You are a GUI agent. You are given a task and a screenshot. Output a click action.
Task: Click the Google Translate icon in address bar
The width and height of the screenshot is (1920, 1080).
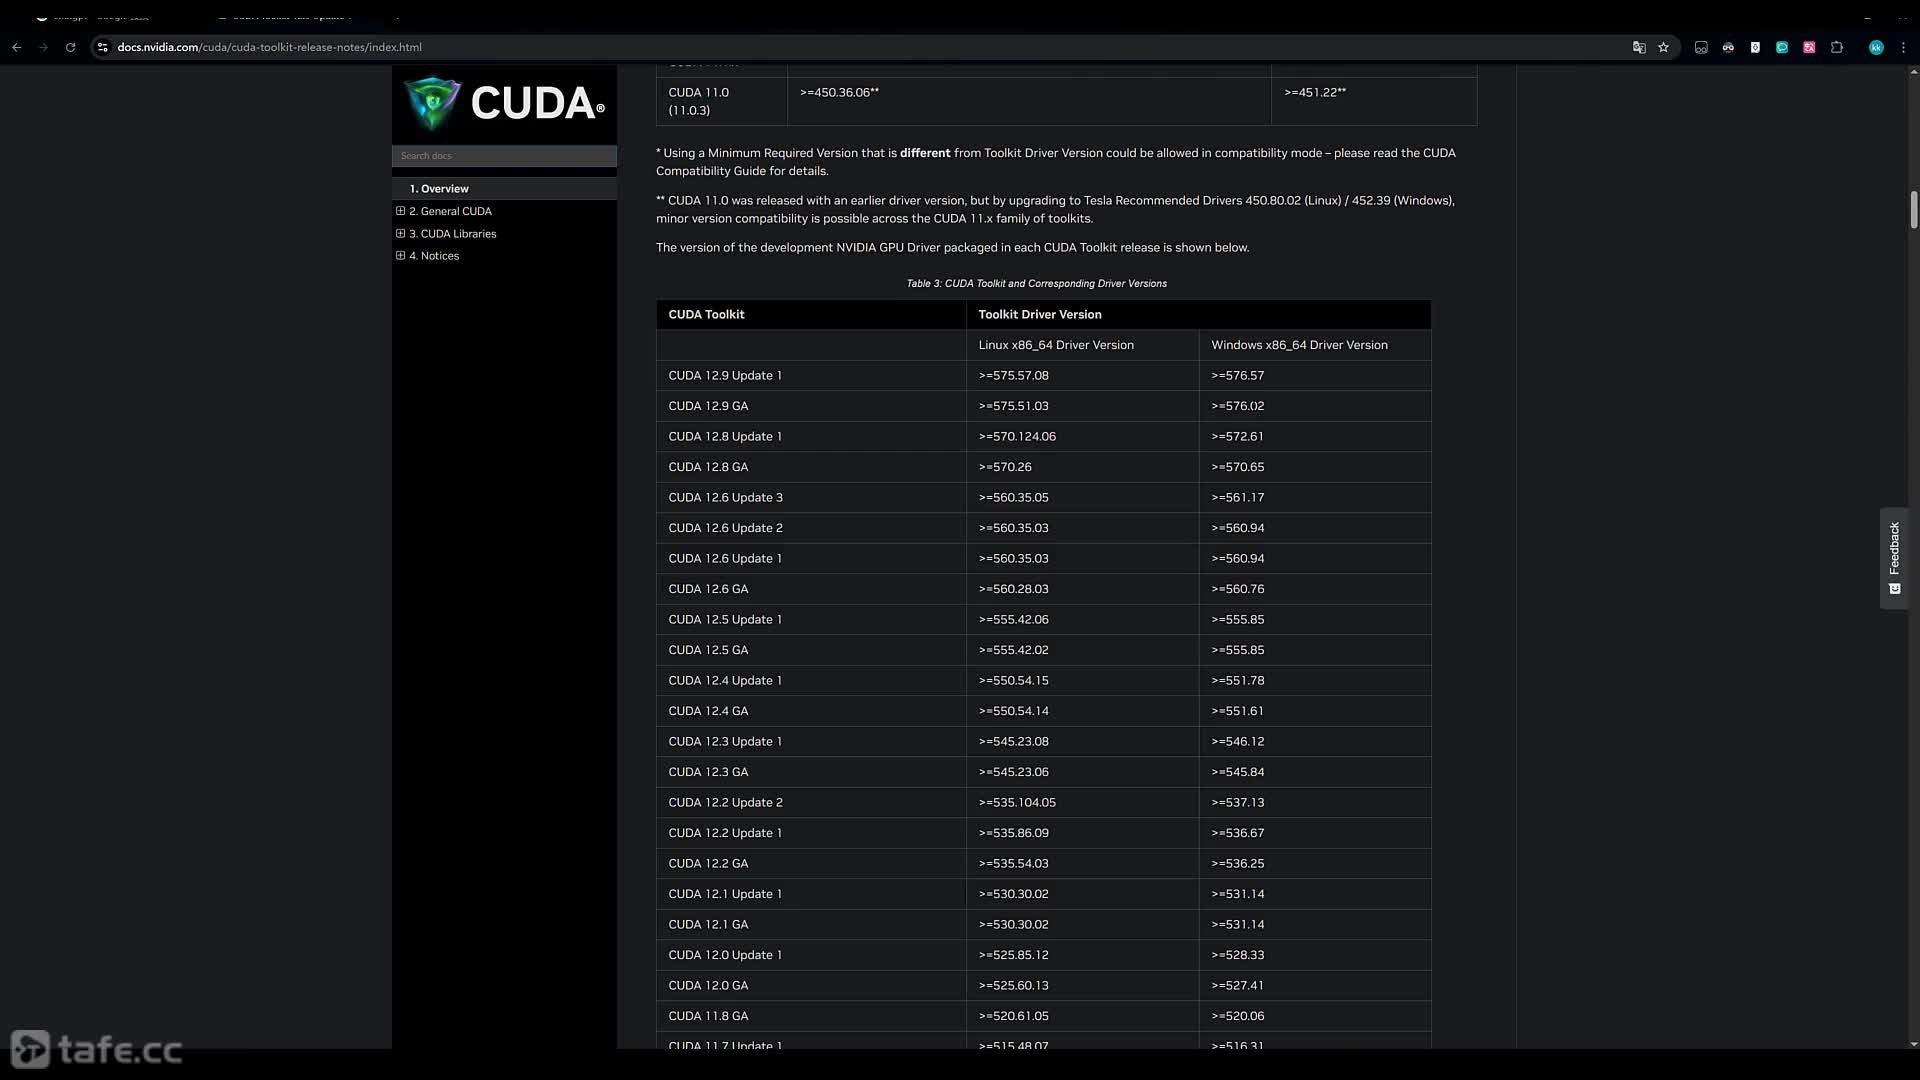click(x=1639, y=47)
